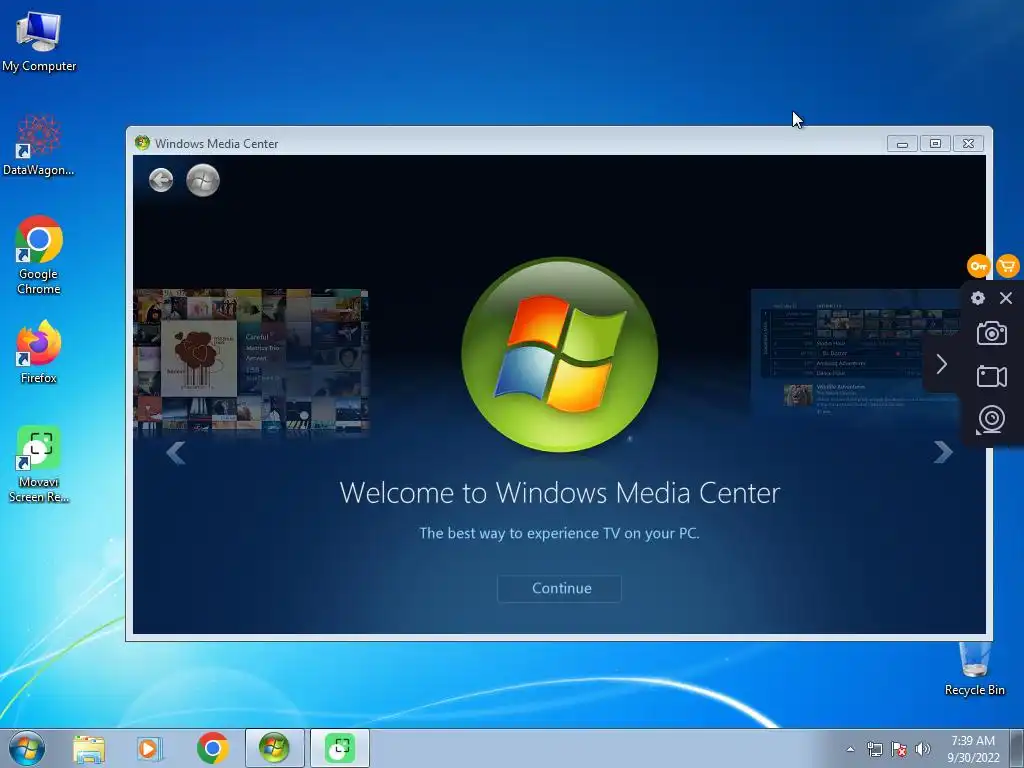Open Windows Media Player from taskbar
This screenshot has width=1024, height=768.
149,748
